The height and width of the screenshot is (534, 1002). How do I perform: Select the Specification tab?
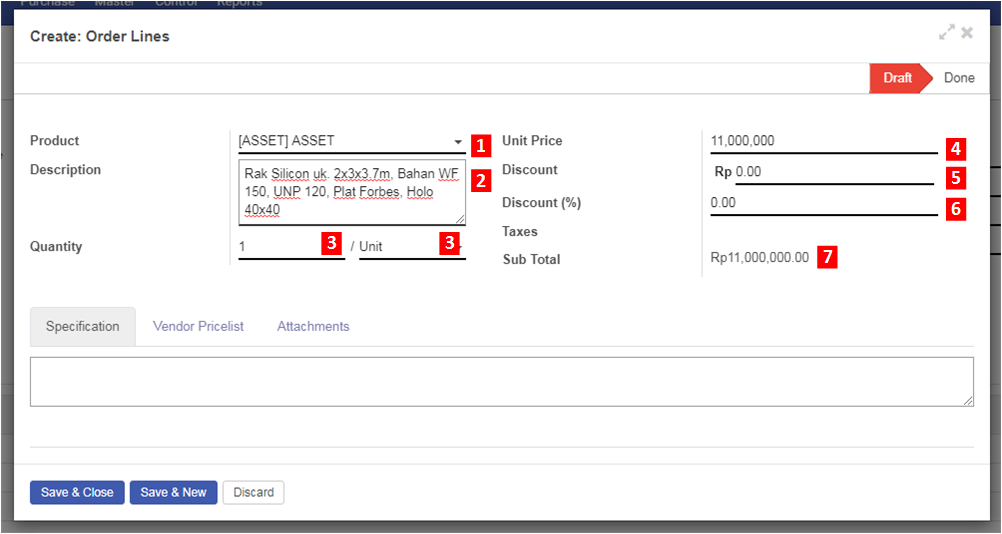(x=82, y=326)
